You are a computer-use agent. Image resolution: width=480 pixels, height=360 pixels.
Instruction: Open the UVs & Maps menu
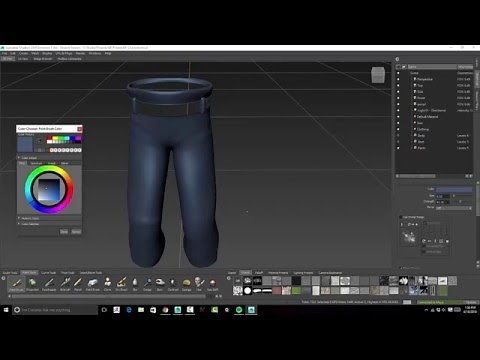click(64, 53)
